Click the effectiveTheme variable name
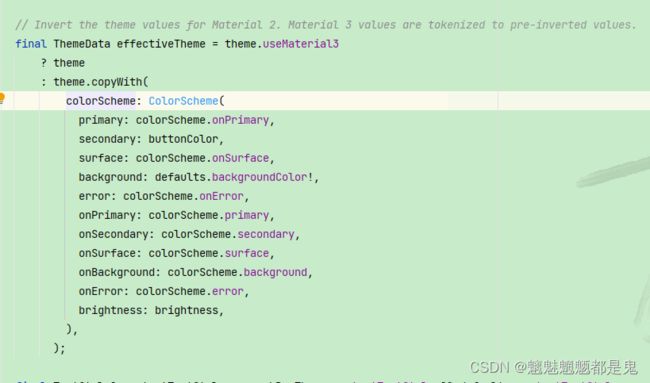650x383 pixels. [x=161, y=44]
